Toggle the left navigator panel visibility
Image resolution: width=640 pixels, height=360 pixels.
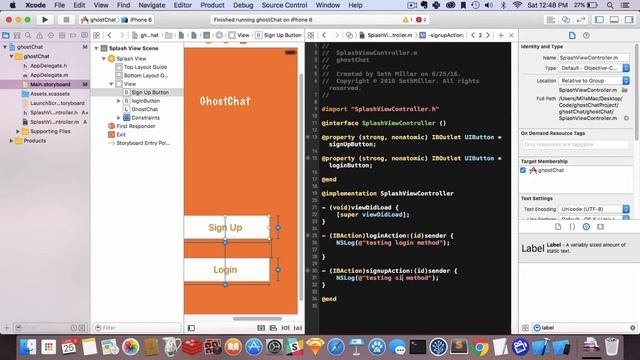pyautogui.click(x=599, y=20)
